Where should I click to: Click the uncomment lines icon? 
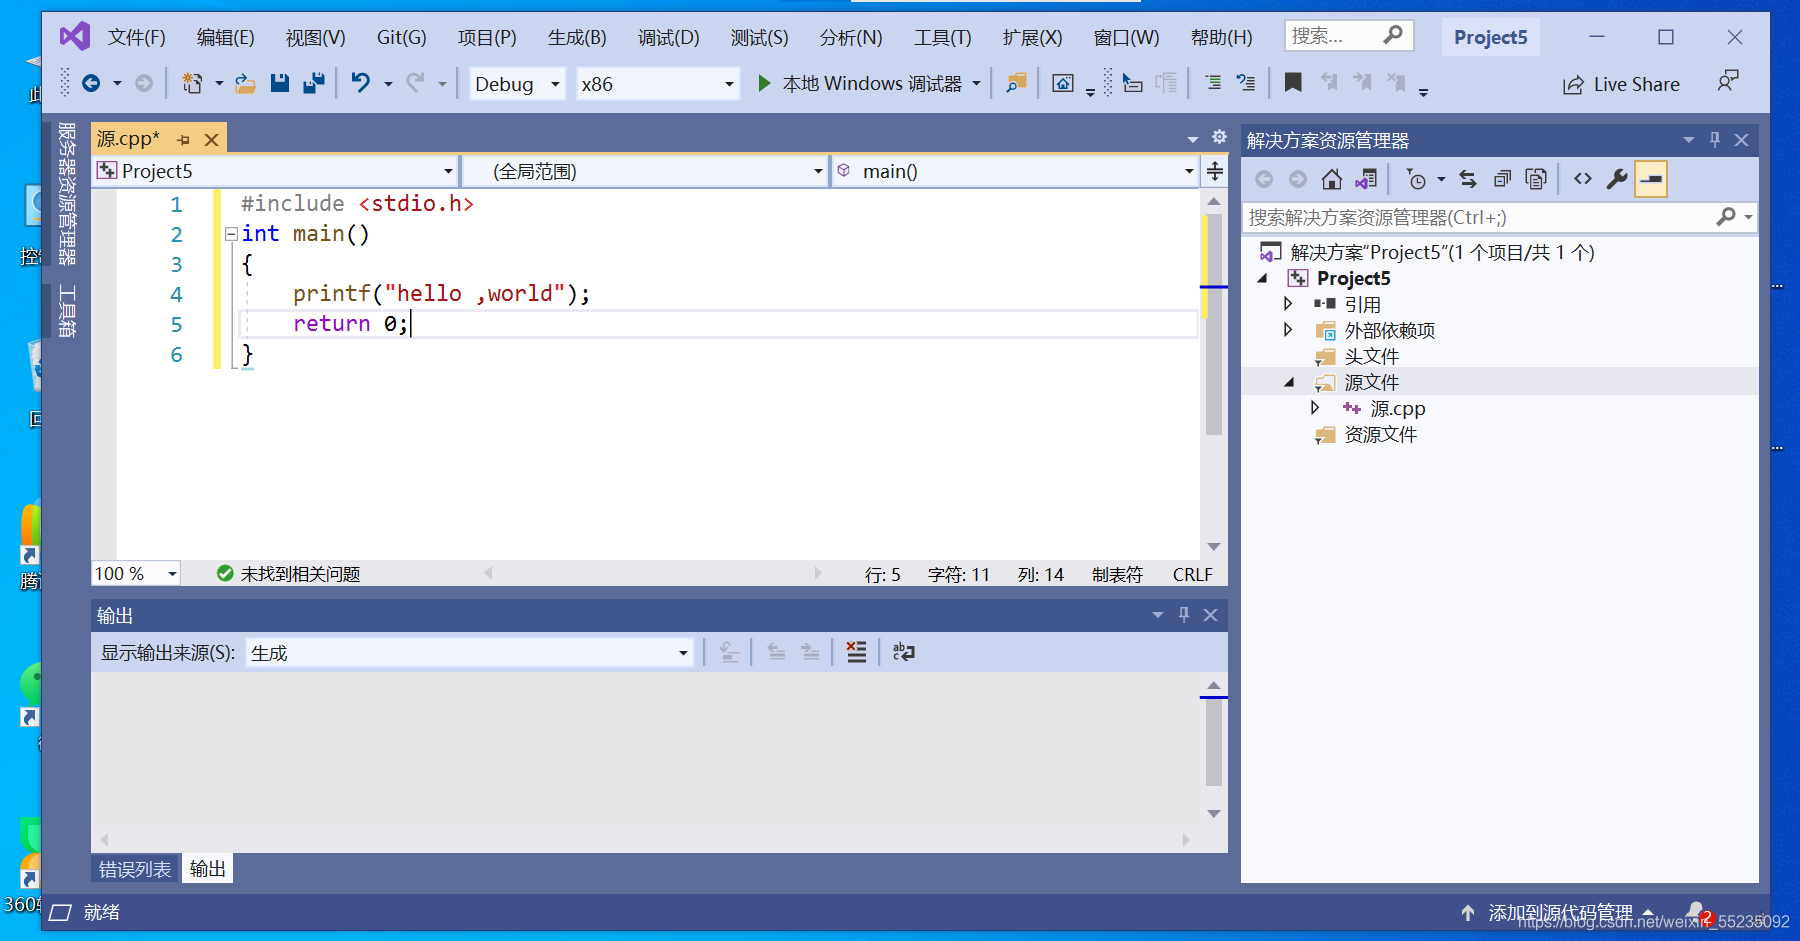(x=1246, y=83)
